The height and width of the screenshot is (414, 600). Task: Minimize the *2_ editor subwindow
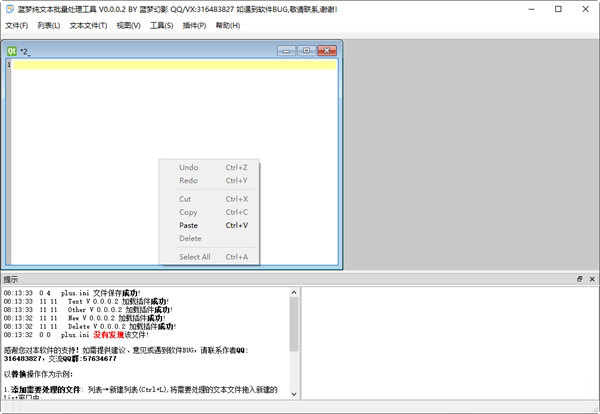coord(286,51)
